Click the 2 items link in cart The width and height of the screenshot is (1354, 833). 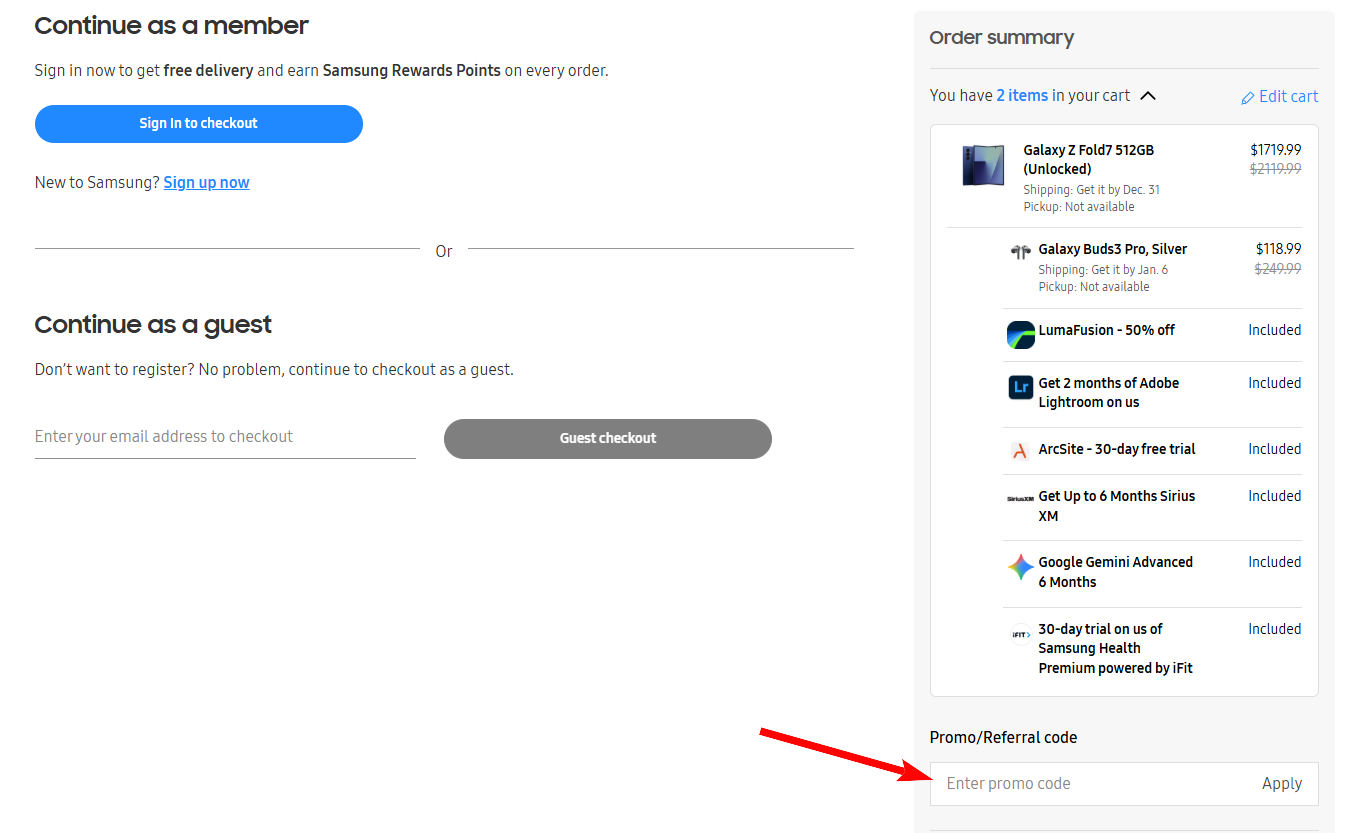coord(1022,96)
